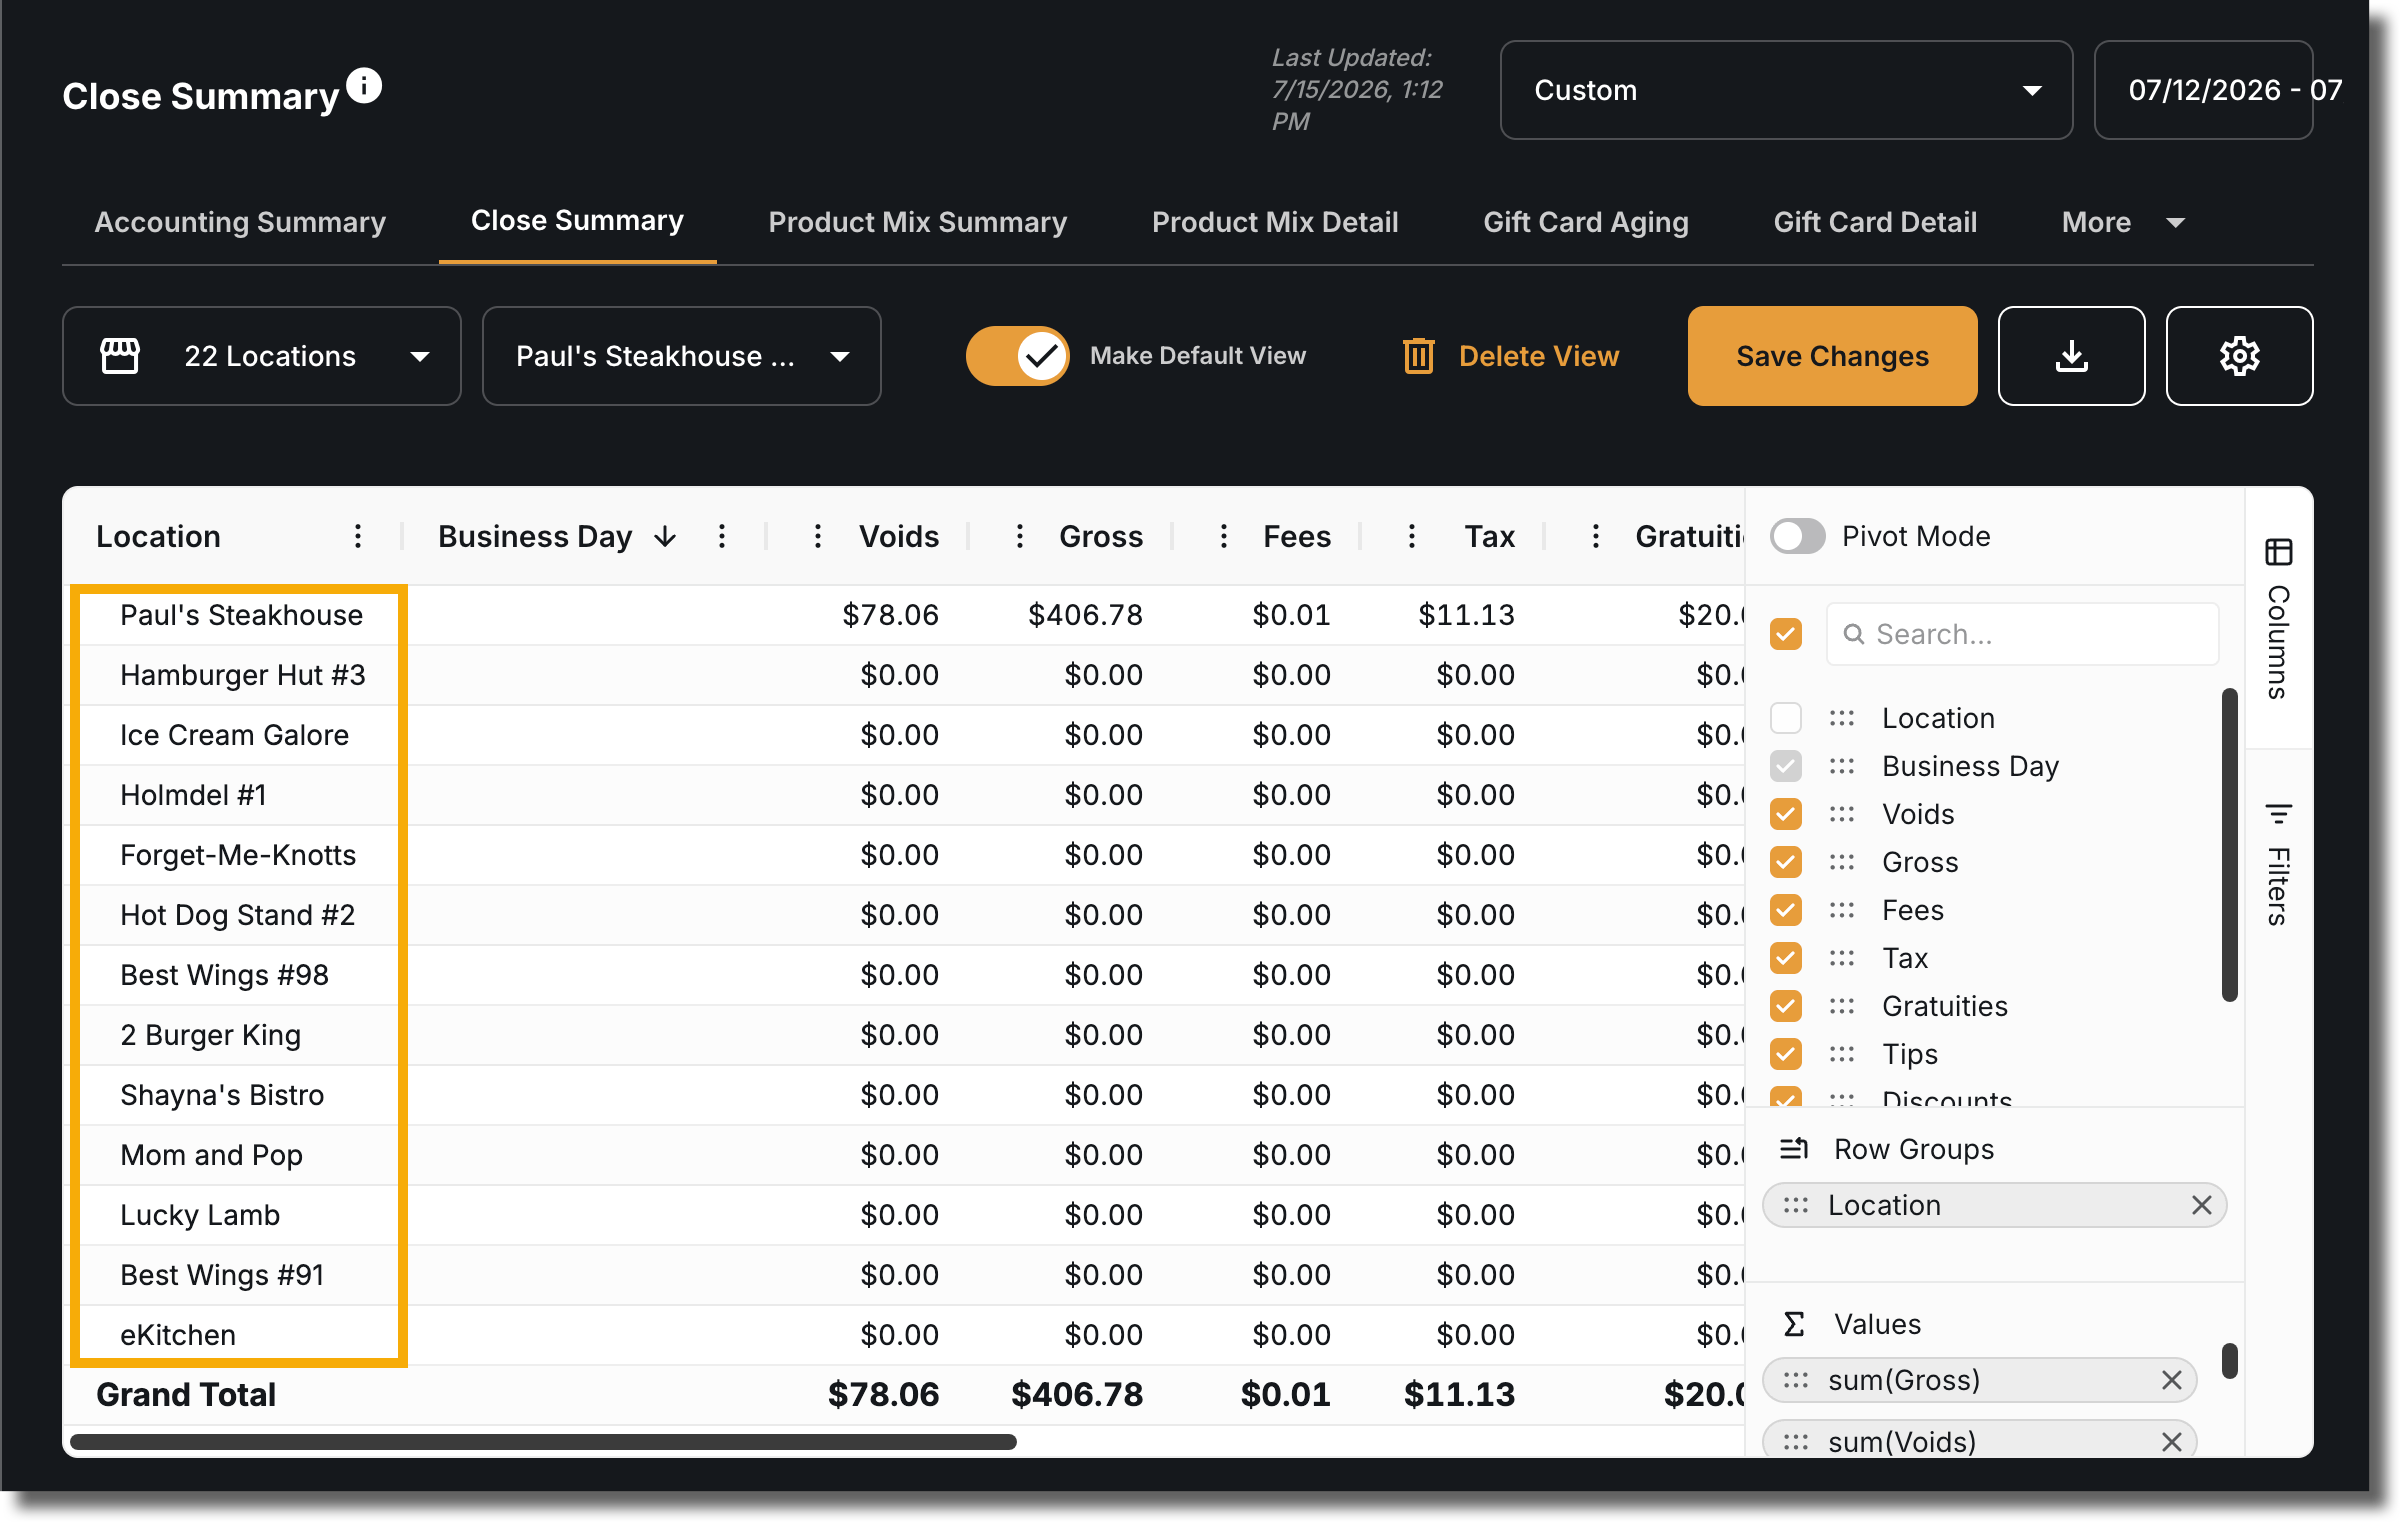Viewport: 2400px width, 1522px height.
Task: Open the Custom date range dropdown
Action: [1786, 90]
